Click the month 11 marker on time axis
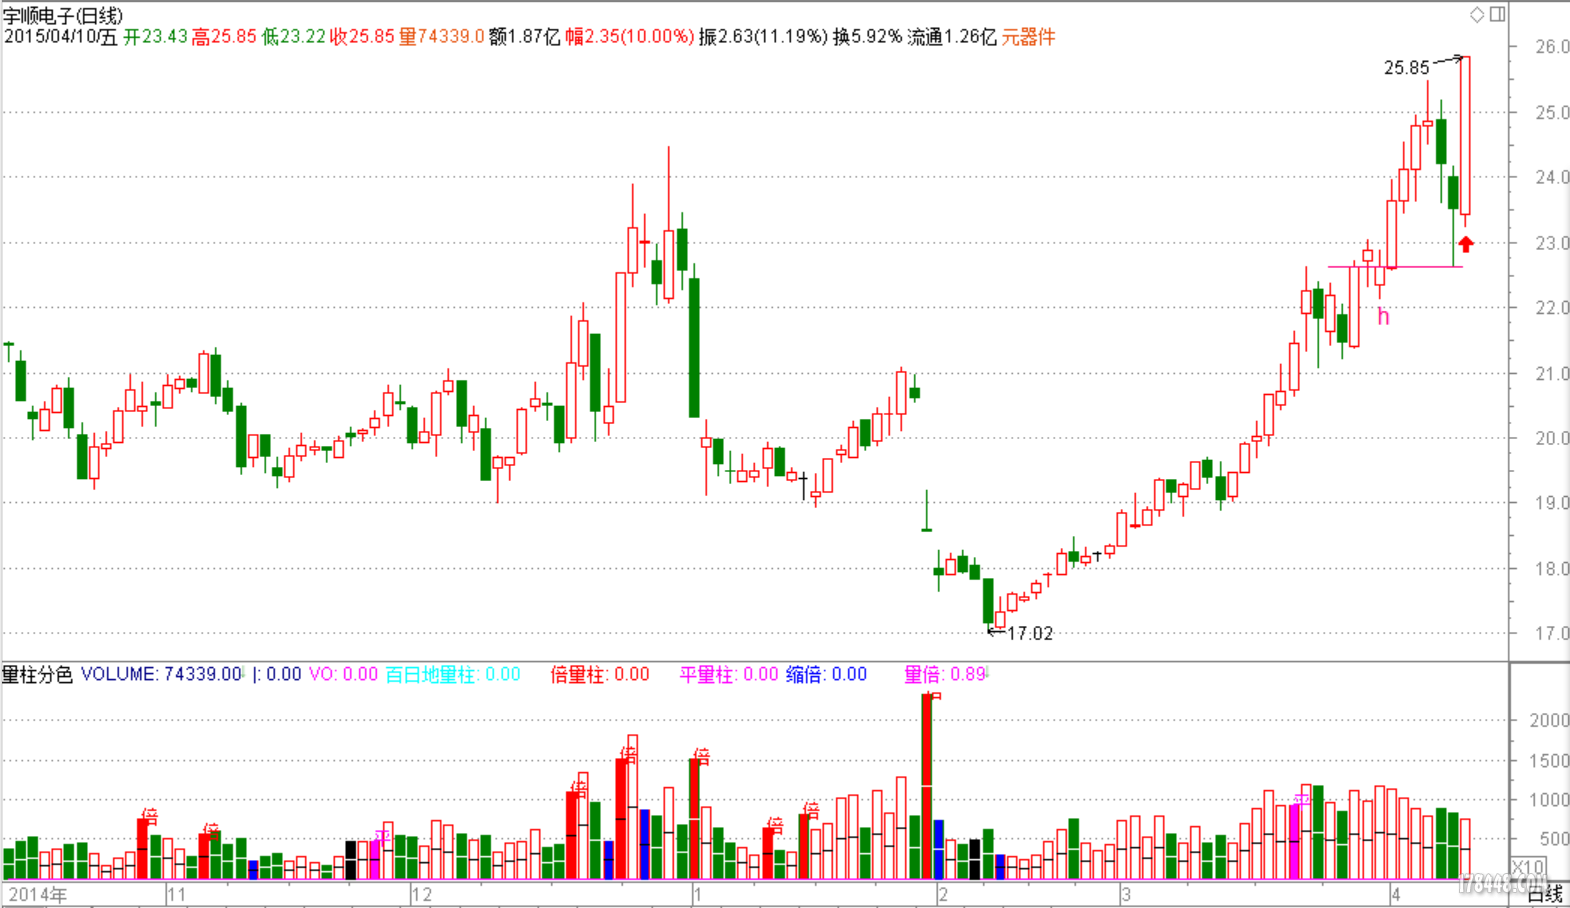Viewport: 1570px width, 908px height. click(x=176, y=894)
